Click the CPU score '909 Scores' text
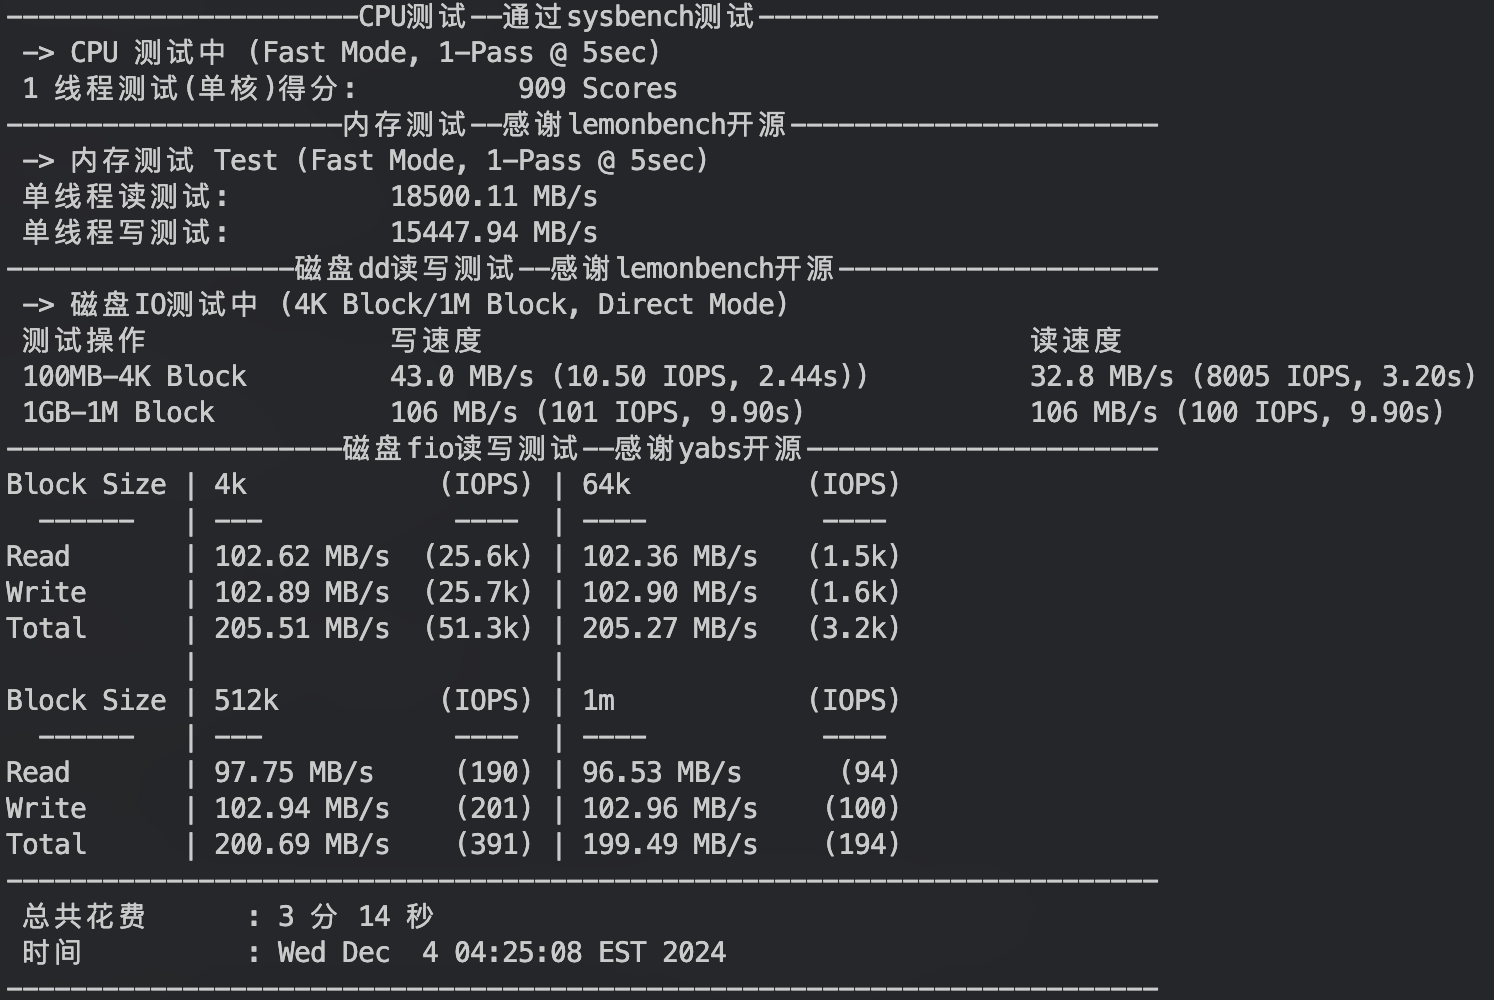Viewport: 1494px width, 1000px height. click(x=597, y=89)
